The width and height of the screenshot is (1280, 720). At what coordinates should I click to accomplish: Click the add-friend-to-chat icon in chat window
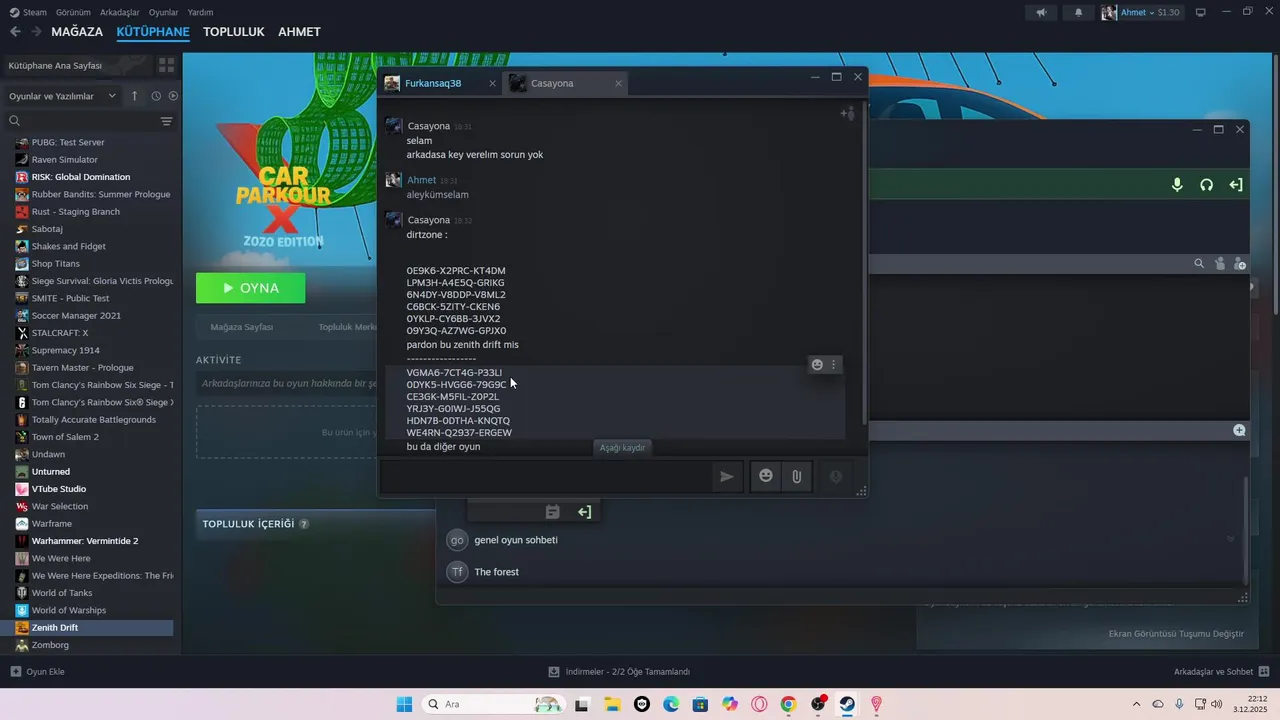[847, 113]
